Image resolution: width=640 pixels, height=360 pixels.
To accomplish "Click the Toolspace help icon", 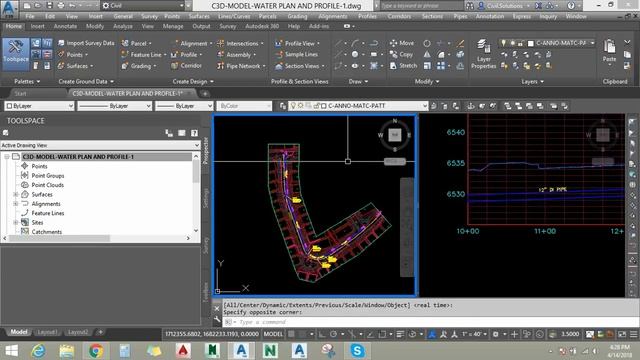I will coord(194,133).
